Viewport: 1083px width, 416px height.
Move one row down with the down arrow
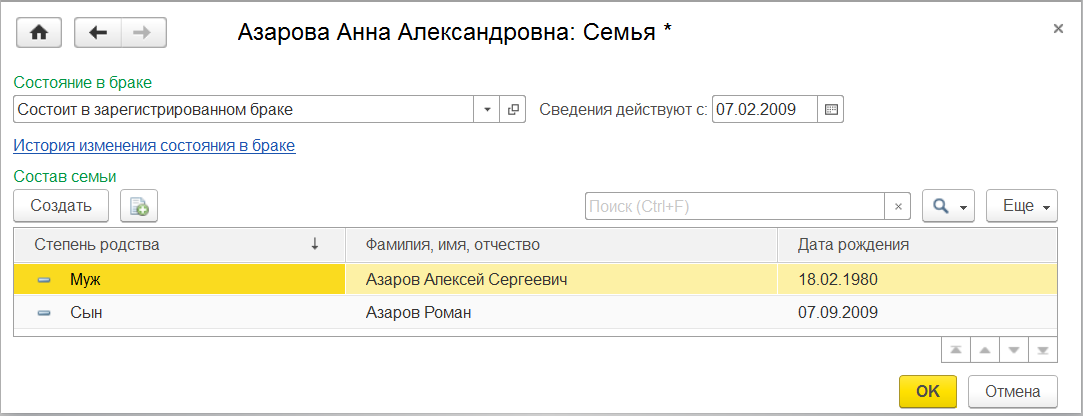(x=1014, y=350)
